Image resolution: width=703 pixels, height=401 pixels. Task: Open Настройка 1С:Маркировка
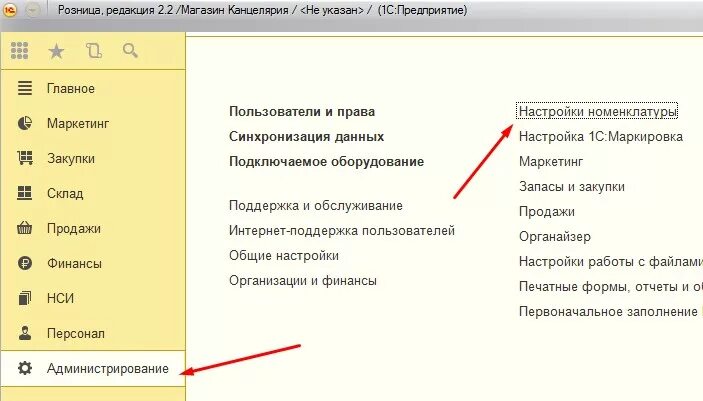(x=601, y=136)
